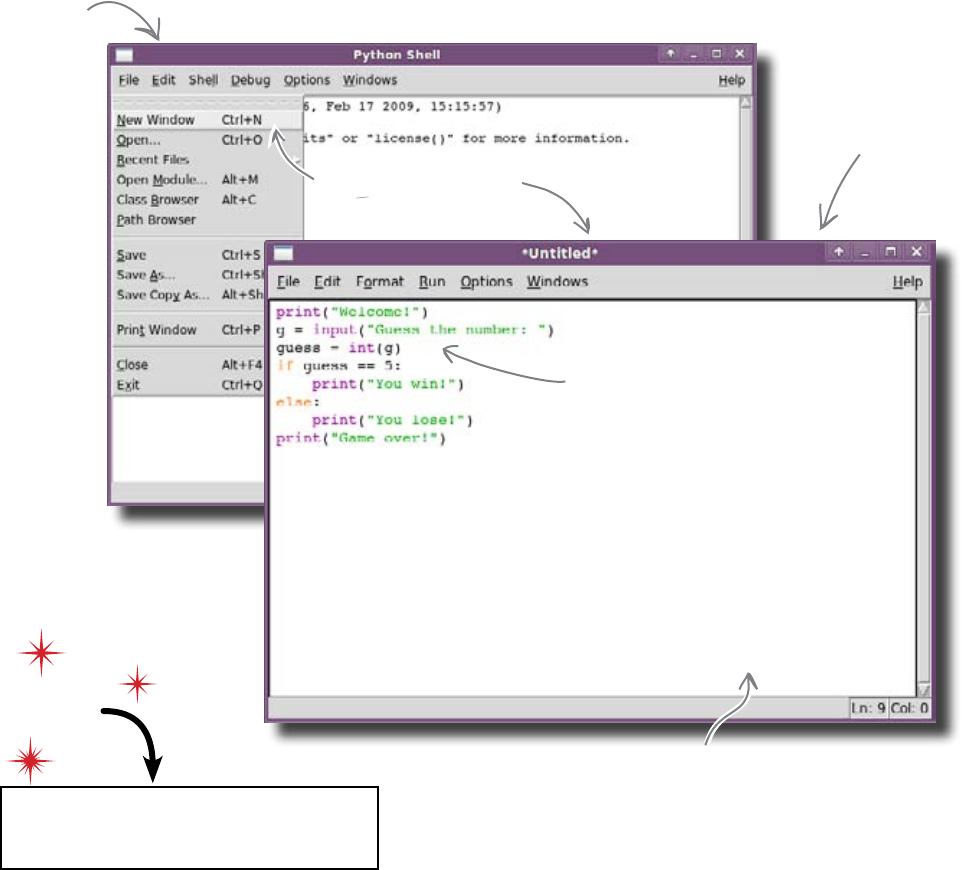
Task: Open the Debug menu in Python Shell
Action: (250, 80)
